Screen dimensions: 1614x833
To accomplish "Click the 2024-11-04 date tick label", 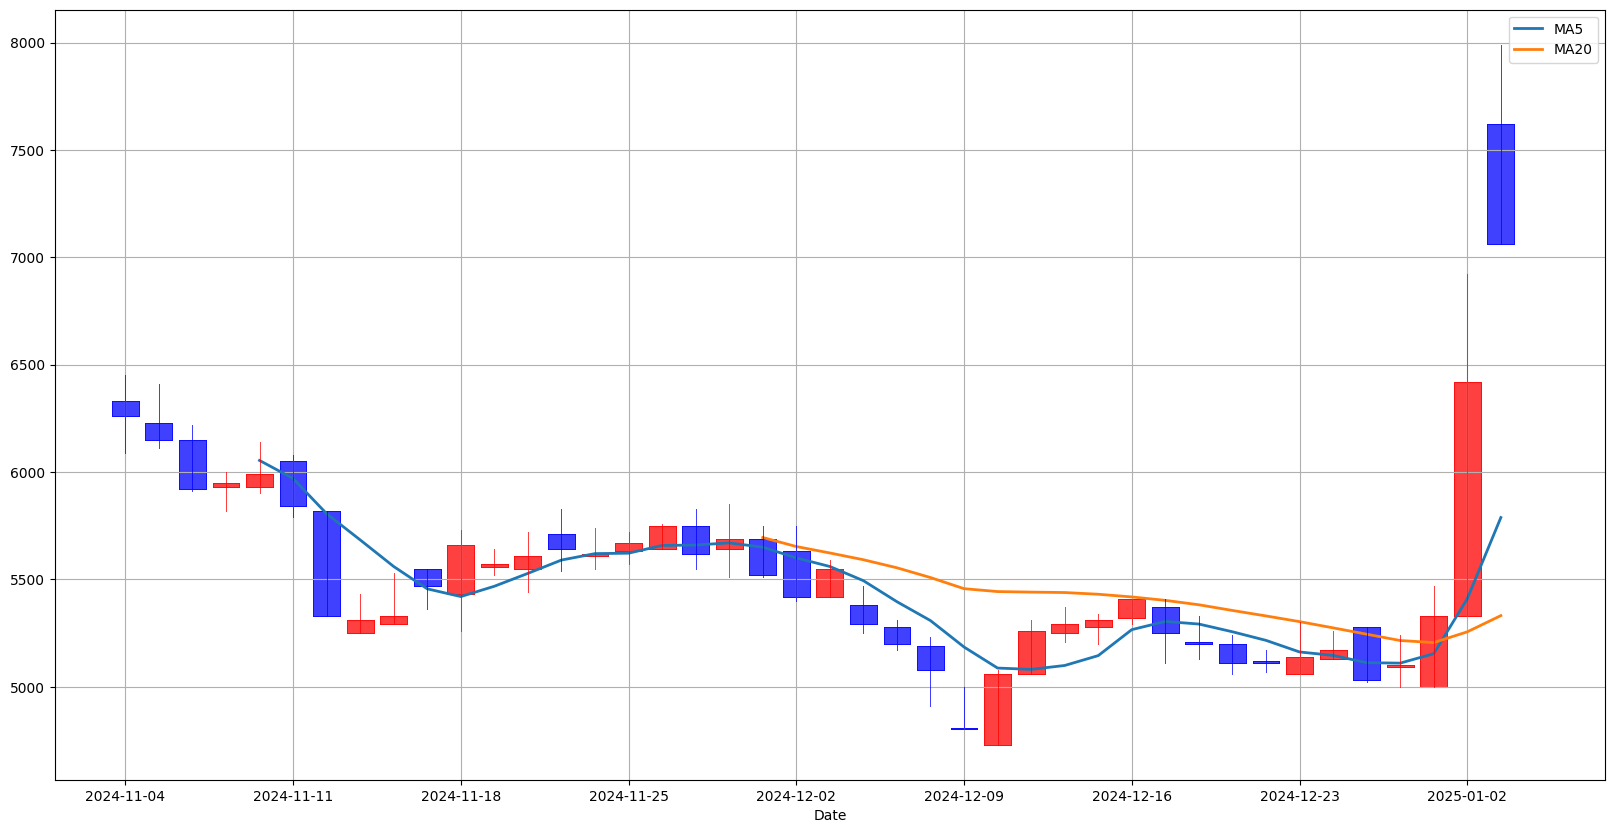I will click(x=125, y=796).
